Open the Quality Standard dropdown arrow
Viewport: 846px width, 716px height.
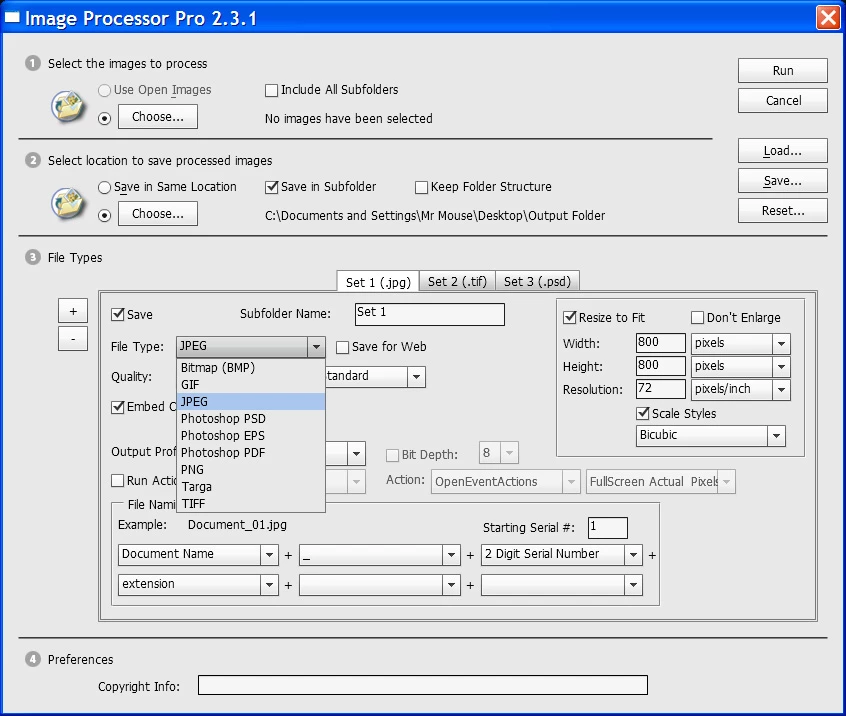pyautogui.click(x=416, y=377)
